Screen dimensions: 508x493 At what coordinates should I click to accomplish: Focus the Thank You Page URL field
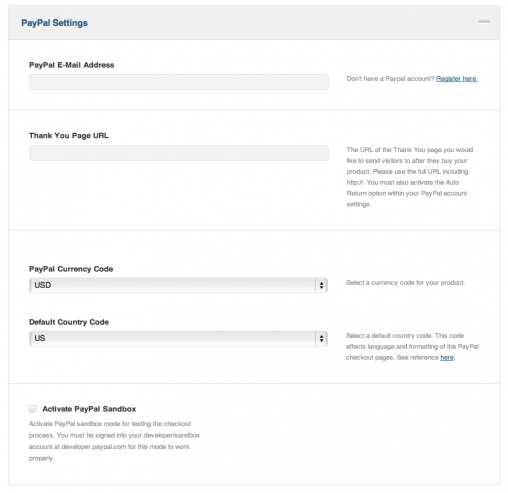tap(179, 153)
